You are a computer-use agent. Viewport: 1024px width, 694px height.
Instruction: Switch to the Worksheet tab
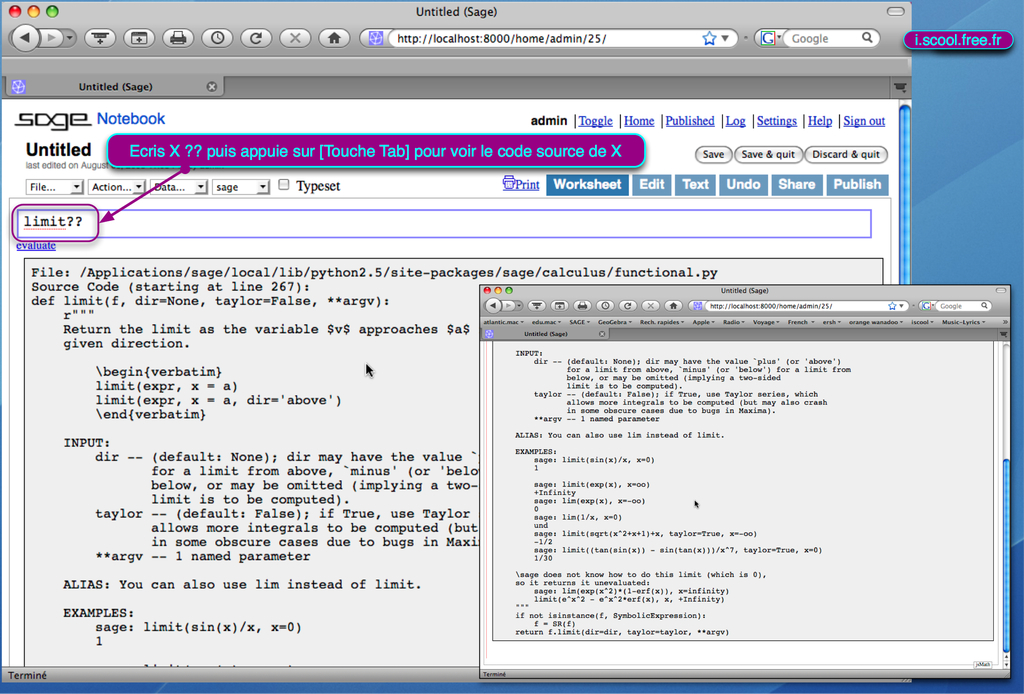click(x=587, y=185)
